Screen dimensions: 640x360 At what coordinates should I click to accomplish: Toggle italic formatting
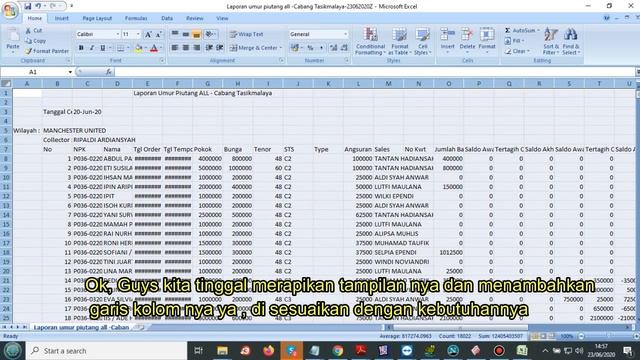click(x=92, y=48)
